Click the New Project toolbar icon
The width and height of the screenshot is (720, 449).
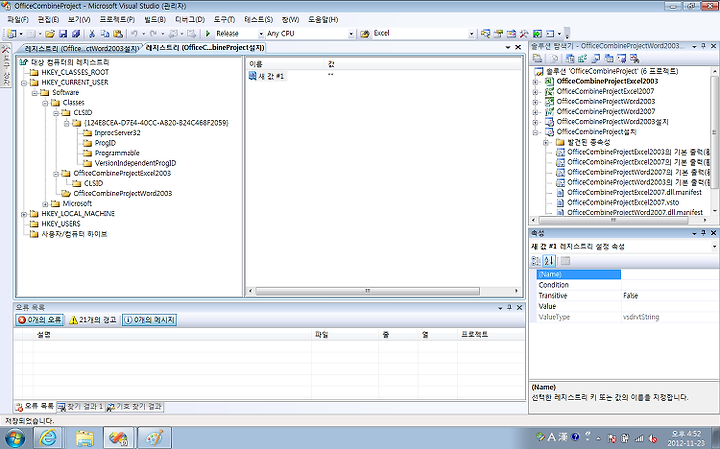(x=12, y=34)
